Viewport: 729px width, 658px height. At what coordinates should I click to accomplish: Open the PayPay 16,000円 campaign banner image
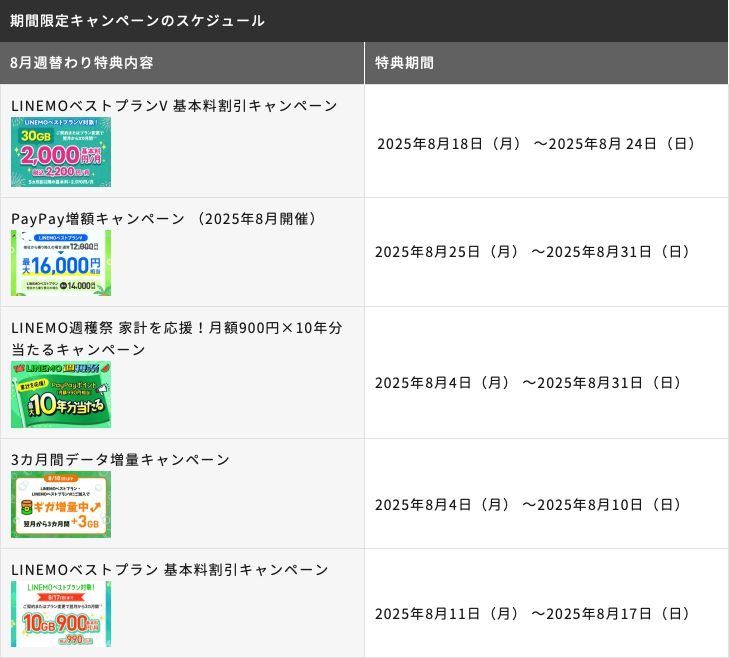click(x=61, y=263)
